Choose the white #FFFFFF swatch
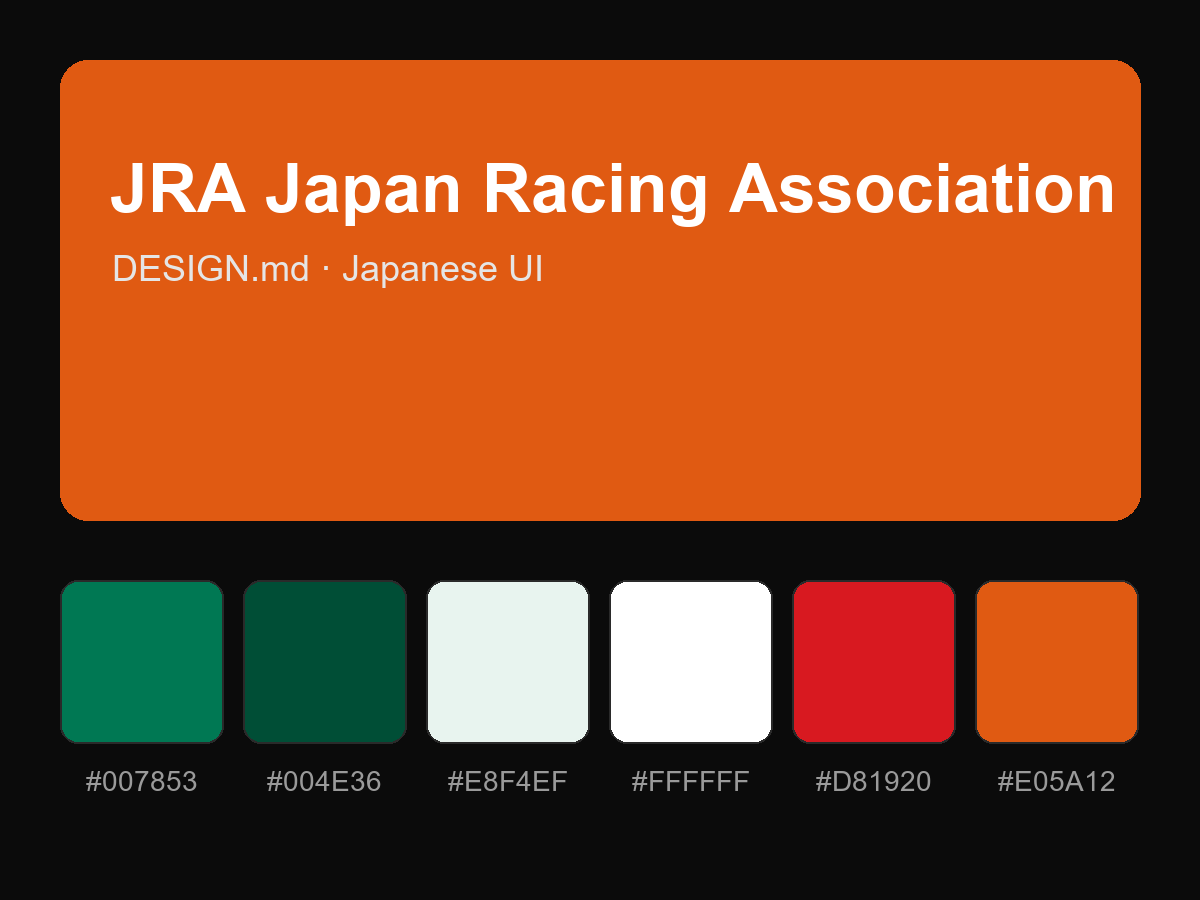This screenshot has width=1200, height=900. pyautogui.click(x=691, y=662)
